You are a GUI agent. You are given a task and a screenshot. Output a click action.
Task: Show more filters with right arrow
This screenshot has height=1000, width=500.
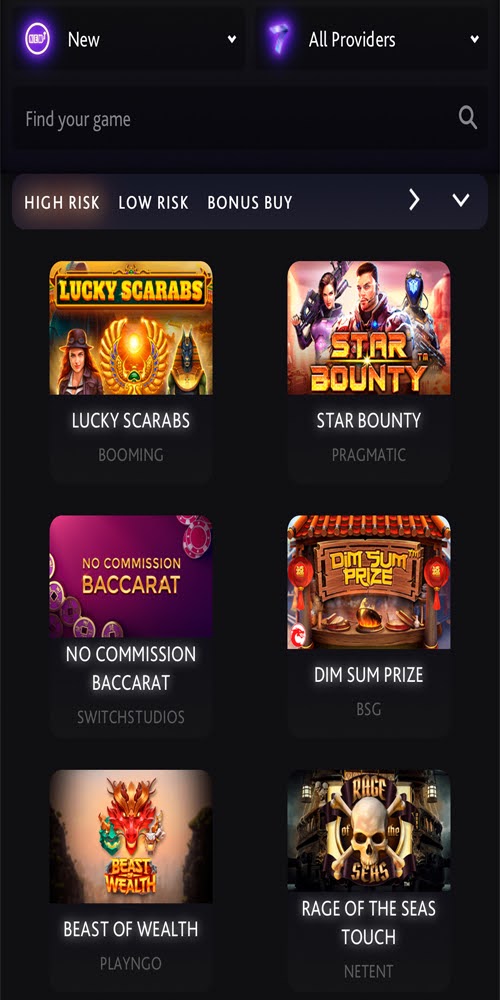pyautogui.click(x=414, y=201)
